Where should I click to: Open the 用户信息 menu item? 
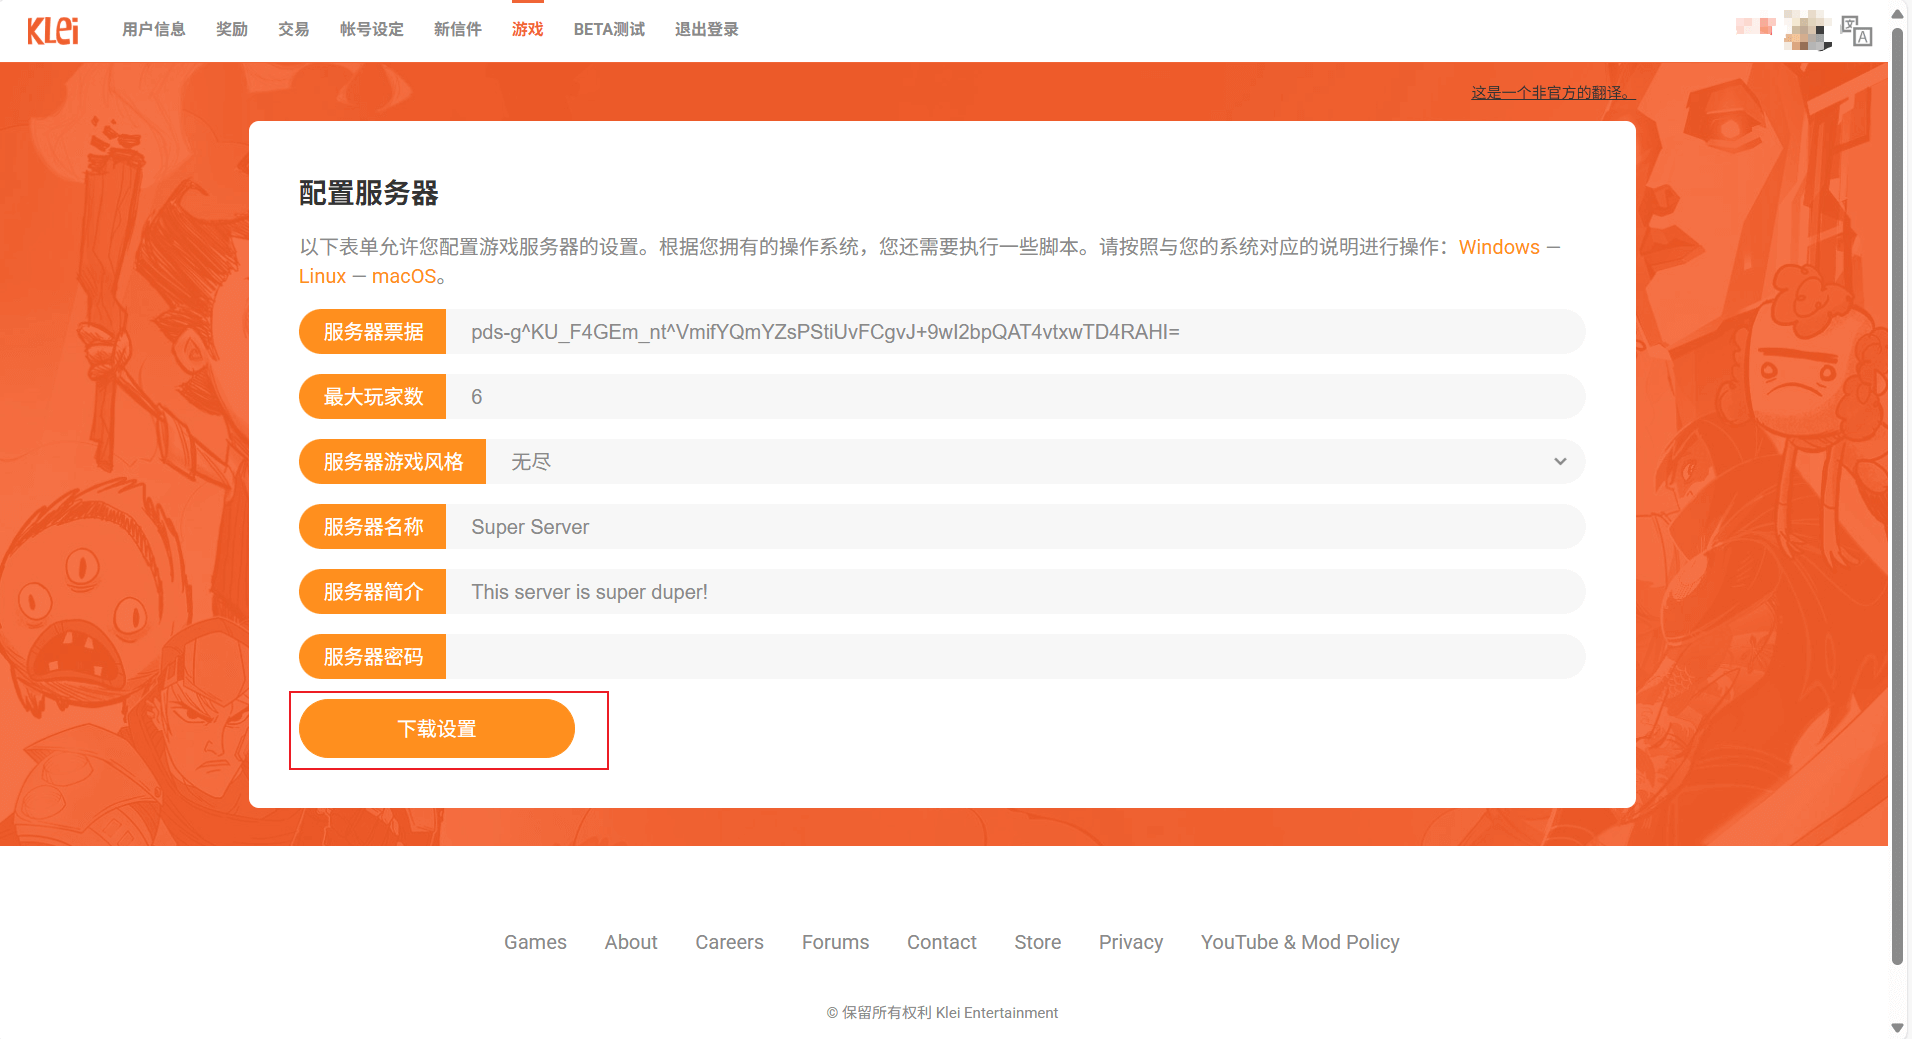click(154, 30)
